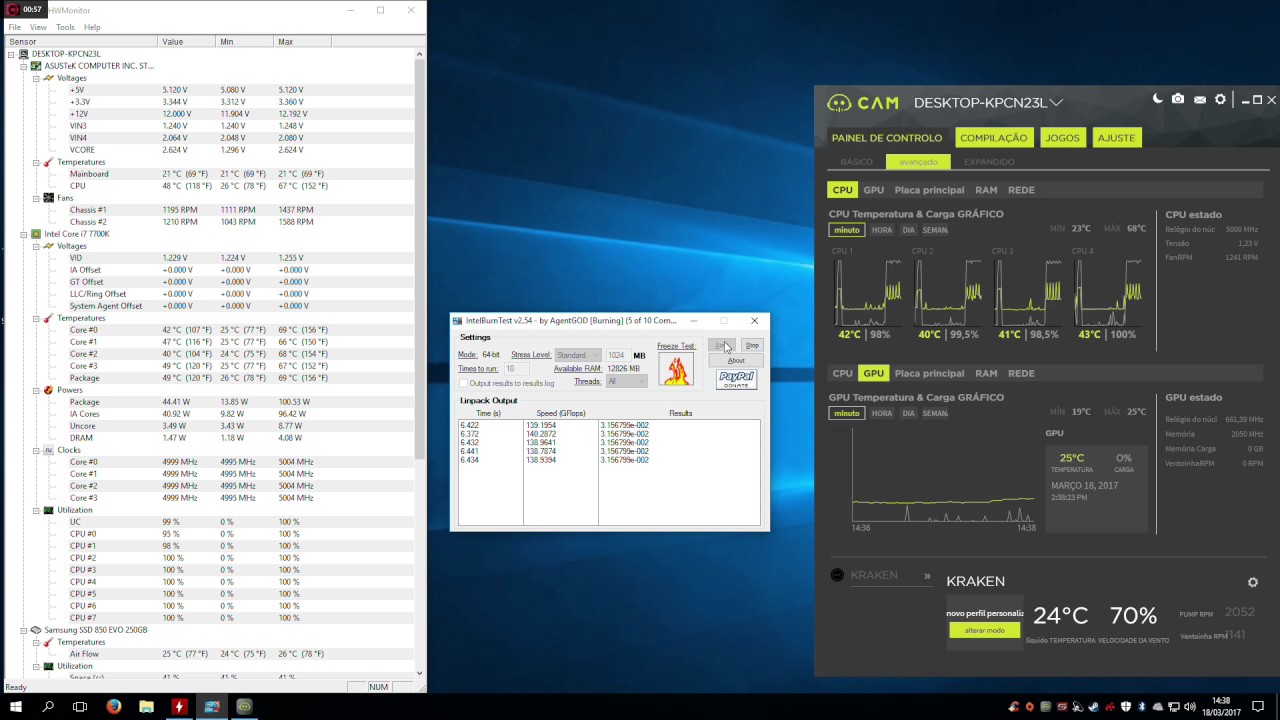Viewport: 1280px width, 720px height.
Task: Click the Steam tray icon
Action: pyautogui.click(x=1094, y=706)
